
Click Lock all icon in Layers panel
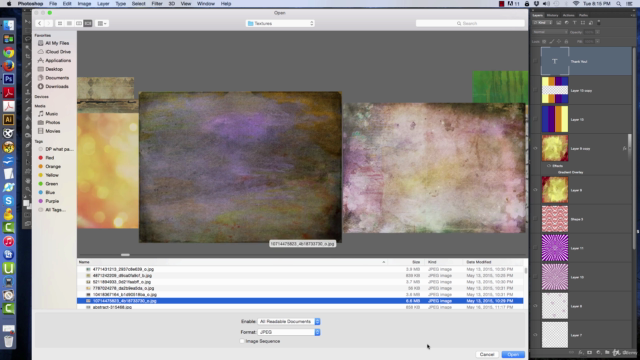[x=566, y=41]
